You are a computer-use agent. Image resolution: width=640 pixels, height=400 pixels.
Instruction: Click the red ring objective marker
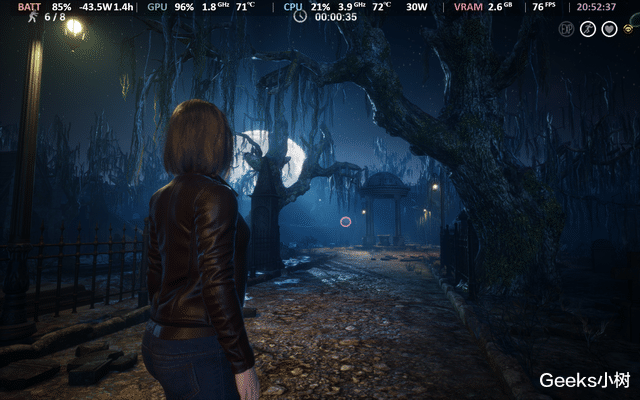tap(346, 222)
